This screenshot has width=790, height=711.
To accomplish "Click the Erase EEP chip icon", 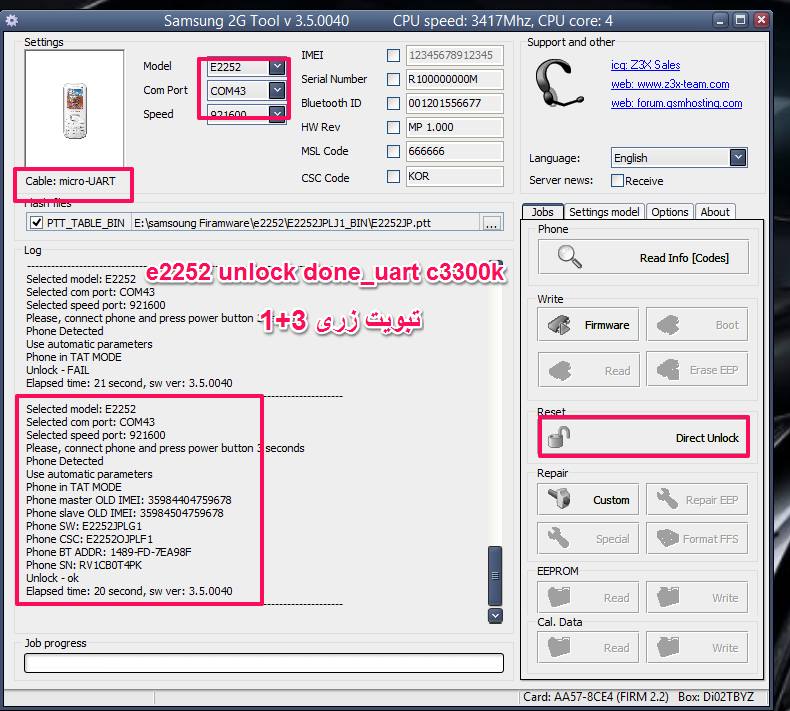I will (669, 370).
